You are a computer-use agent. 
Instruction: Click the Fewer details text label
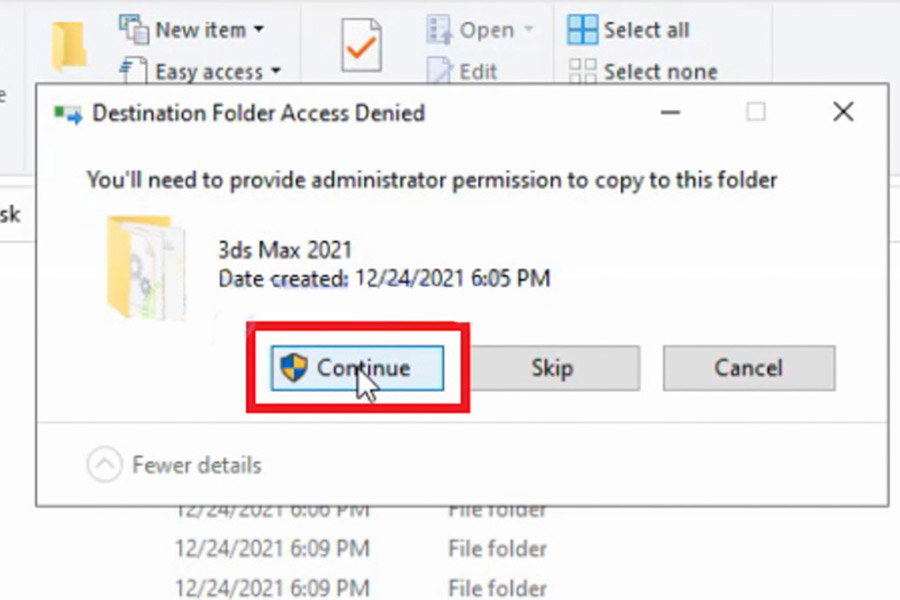click(197, 464)
